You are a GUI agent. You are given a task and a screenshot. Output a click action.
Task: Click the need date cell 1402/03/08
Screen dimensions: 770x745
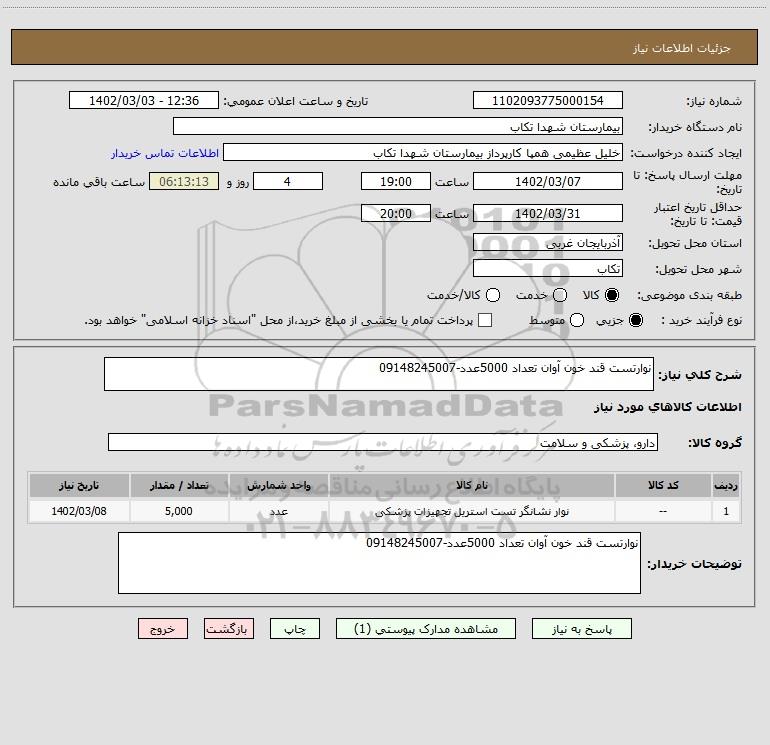(79, 511)
